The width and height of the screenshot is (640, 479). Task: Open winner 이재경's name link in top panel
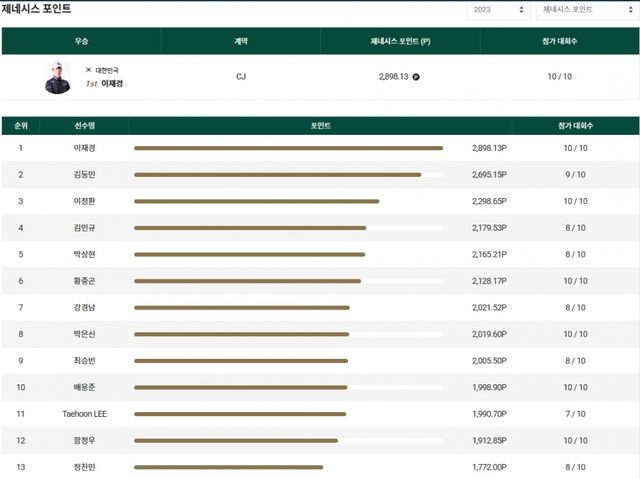point(111,84)
